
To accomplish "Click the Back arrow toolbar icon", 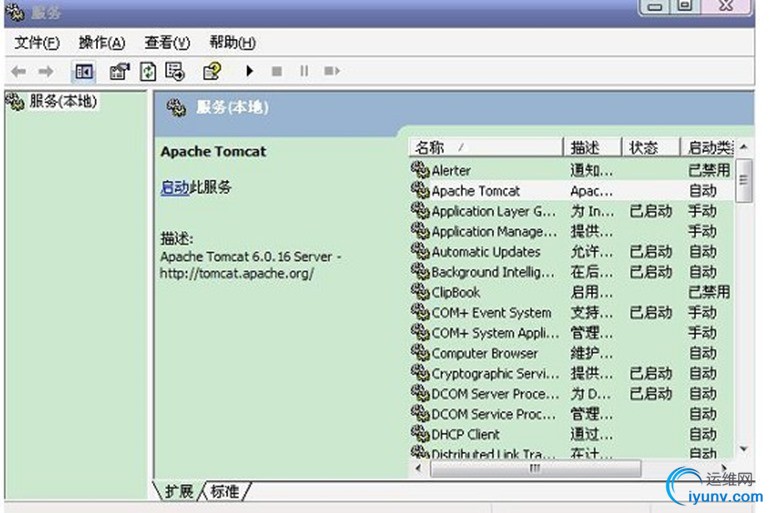I will 18,72.
